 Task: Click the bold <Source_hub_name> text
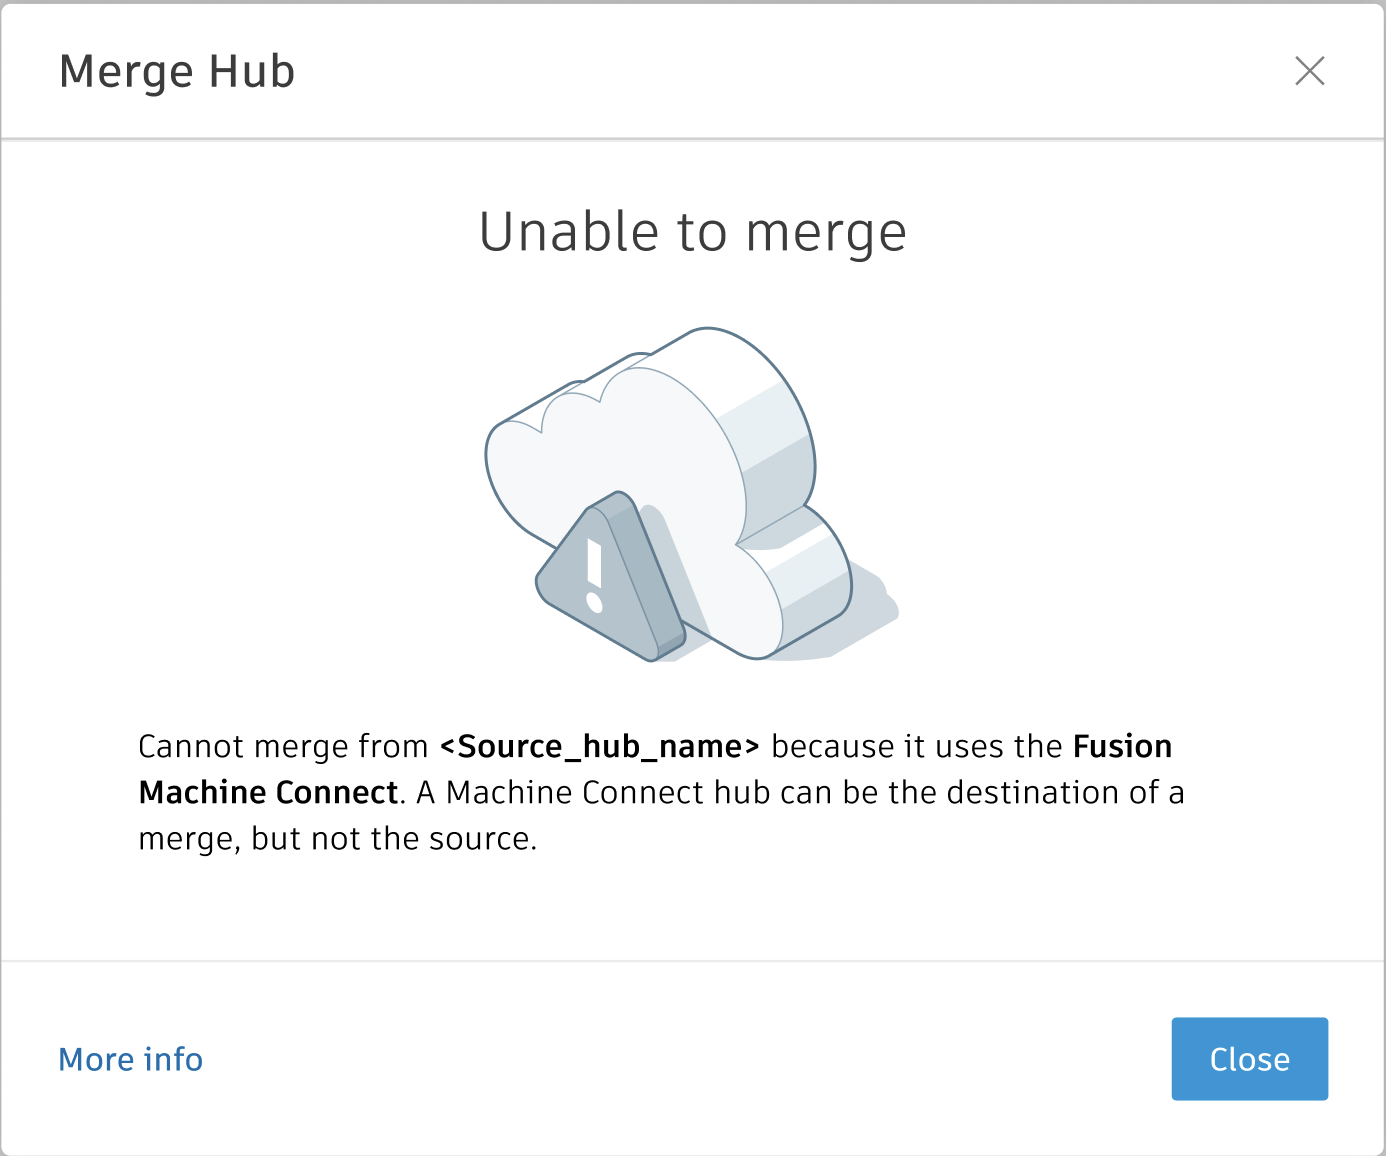click(600, 747)
